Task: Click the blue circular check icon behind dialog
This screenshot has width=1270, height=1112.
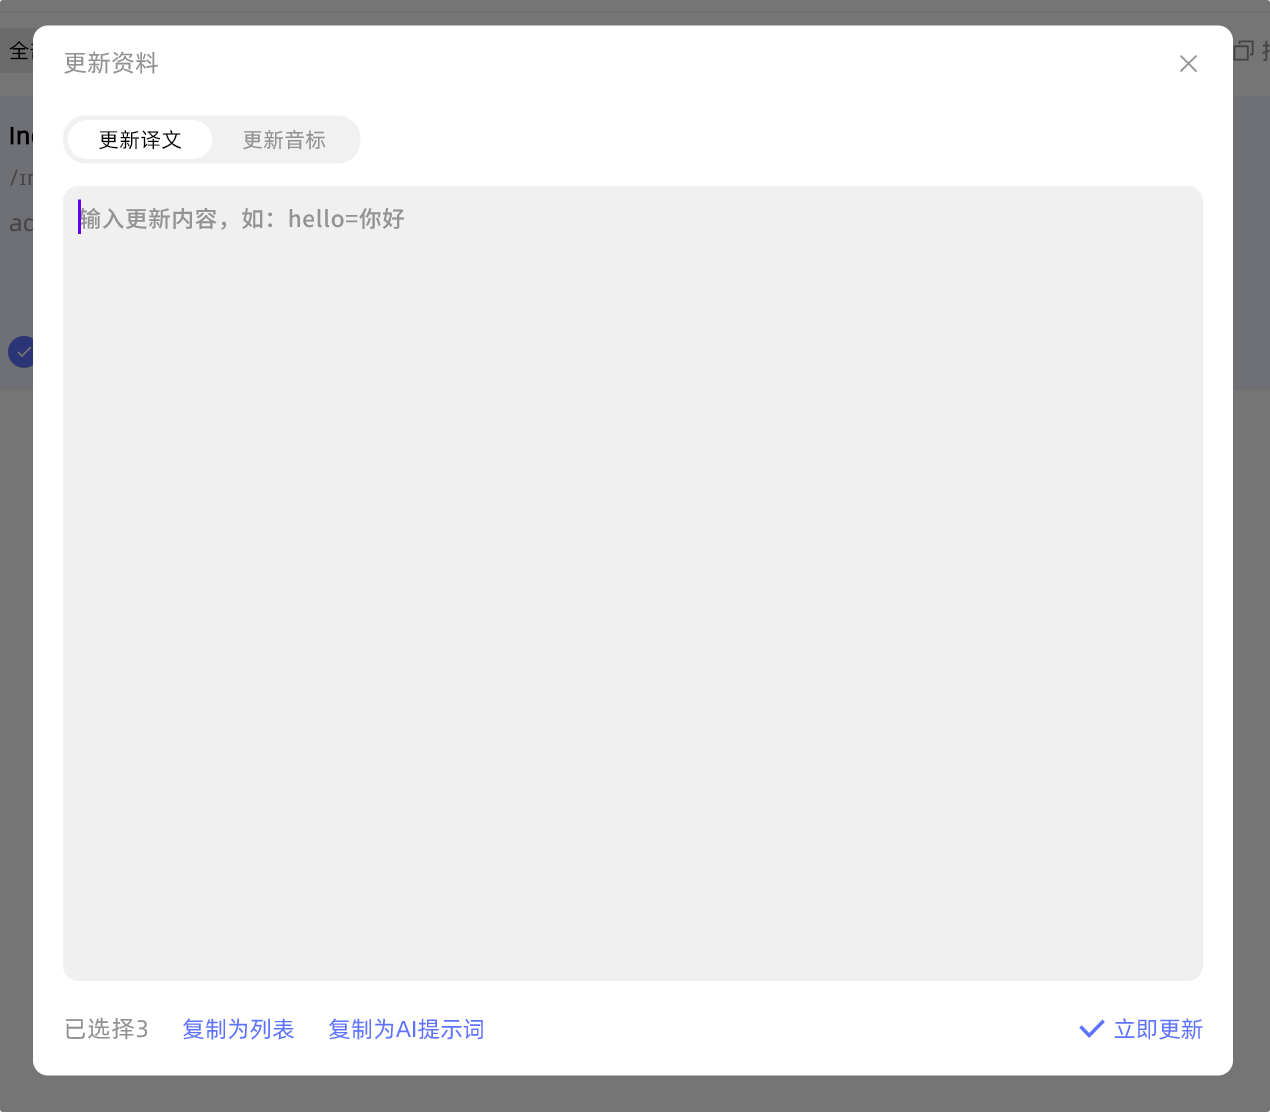Action: click(20, 352)
